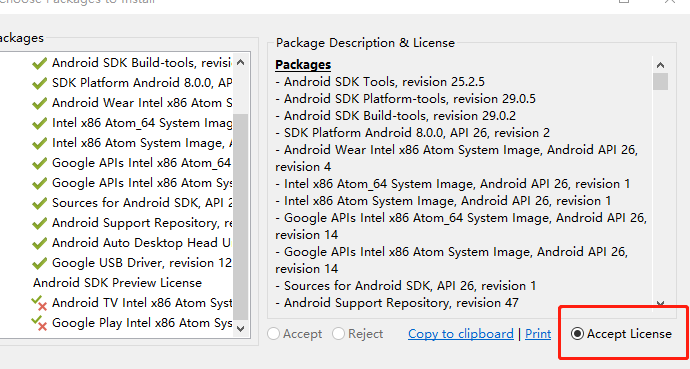Click the Print link
The image size is (690, 369).
538,334
